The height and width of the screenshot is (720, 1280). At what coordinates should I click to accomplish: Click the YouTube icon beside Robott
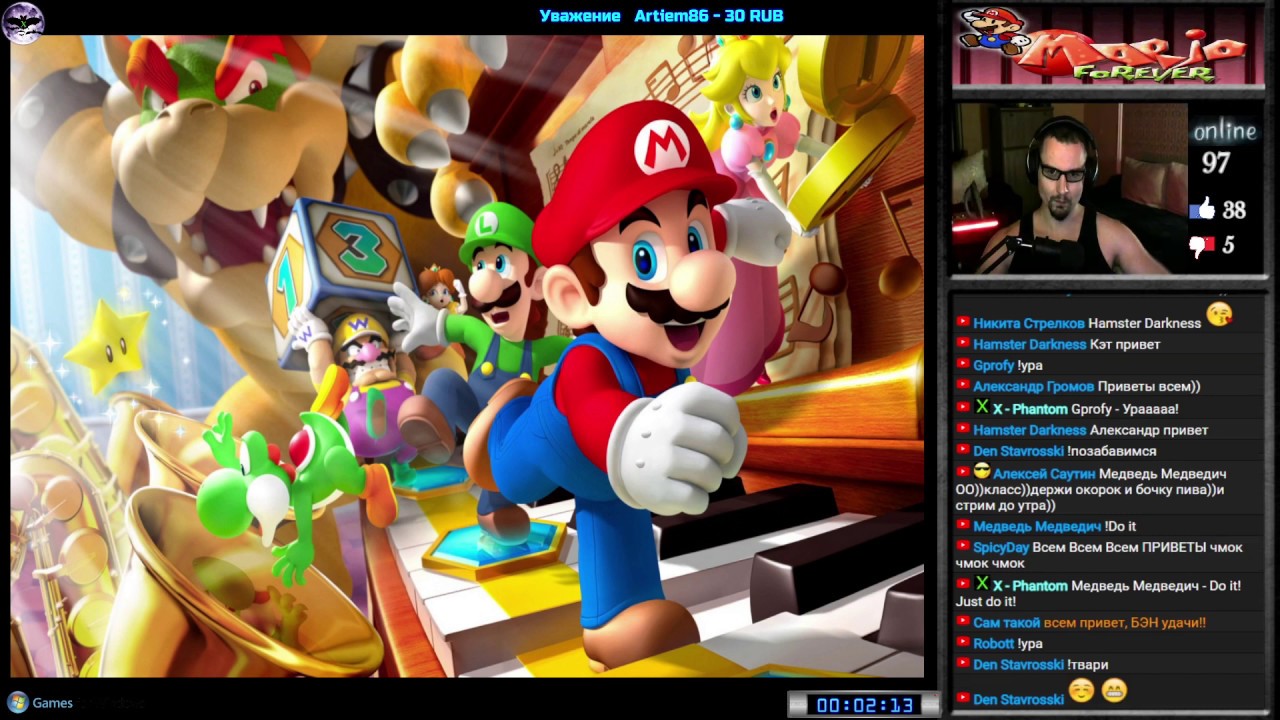pos(963,643)
